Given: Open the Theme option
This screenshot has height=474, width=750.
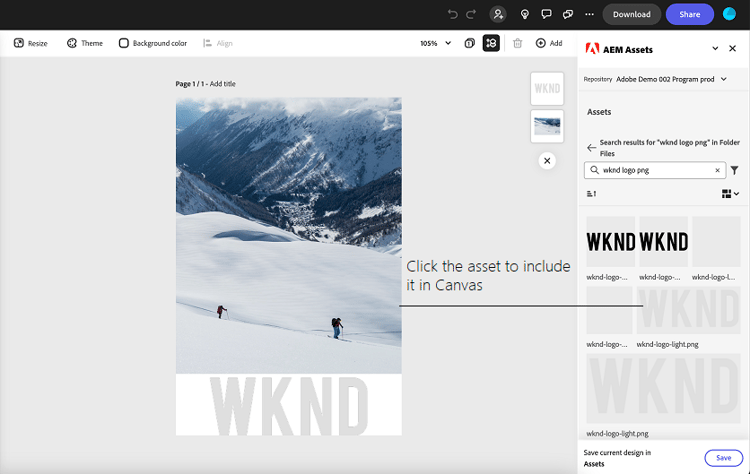Looking at the screenshot, I should click(85, 43).
